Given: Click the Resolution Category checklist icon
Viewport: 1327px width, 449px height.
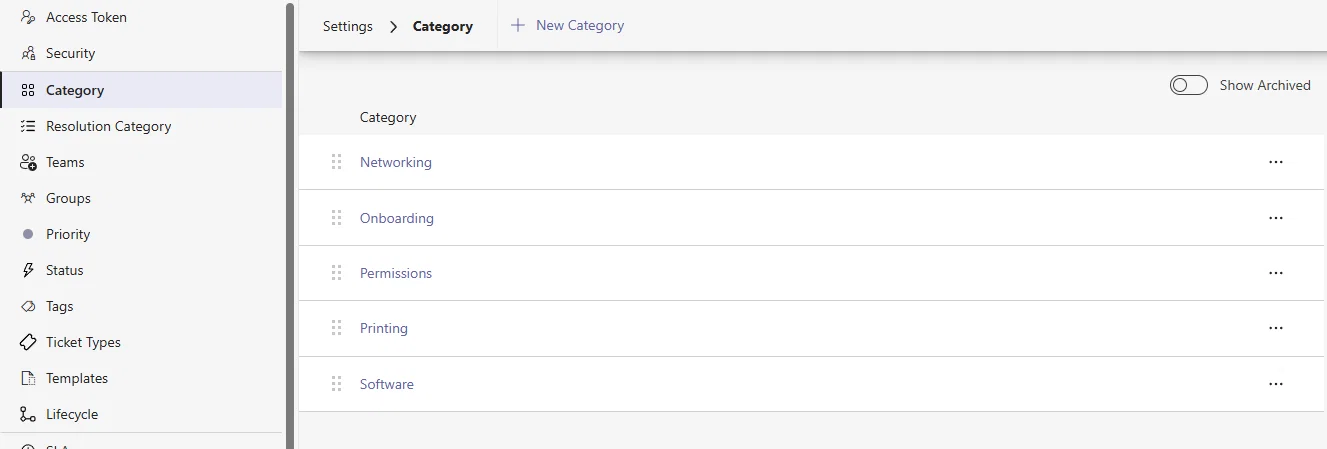Looking at the screenshot, I should coord(28,126).
